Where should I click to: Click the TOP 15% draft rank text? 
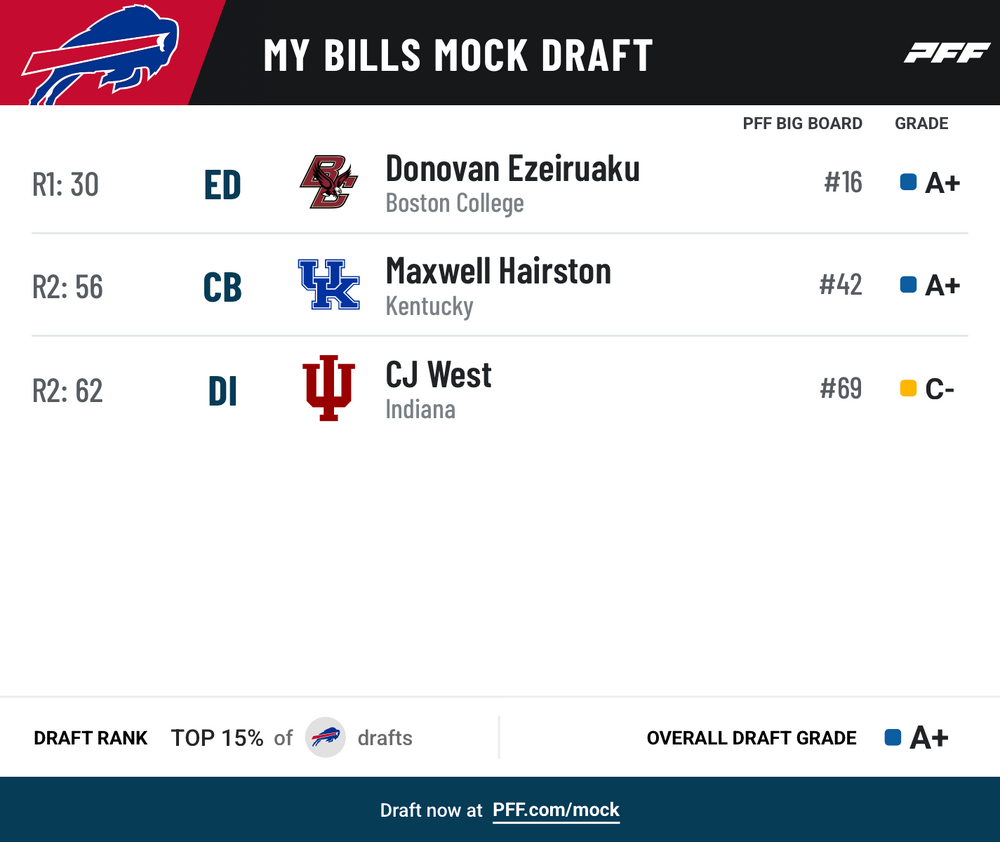(x=217, y=738)
